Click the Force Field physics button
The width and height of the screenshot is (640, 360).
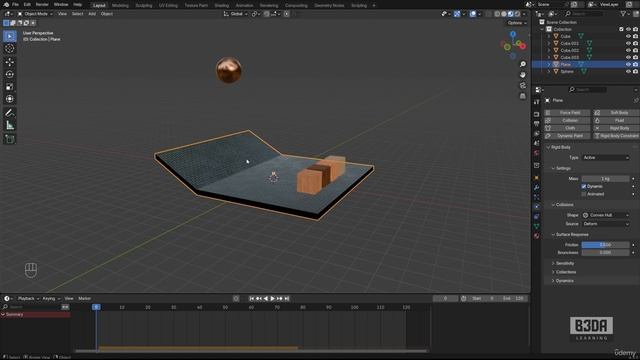[x=567, y=113]
